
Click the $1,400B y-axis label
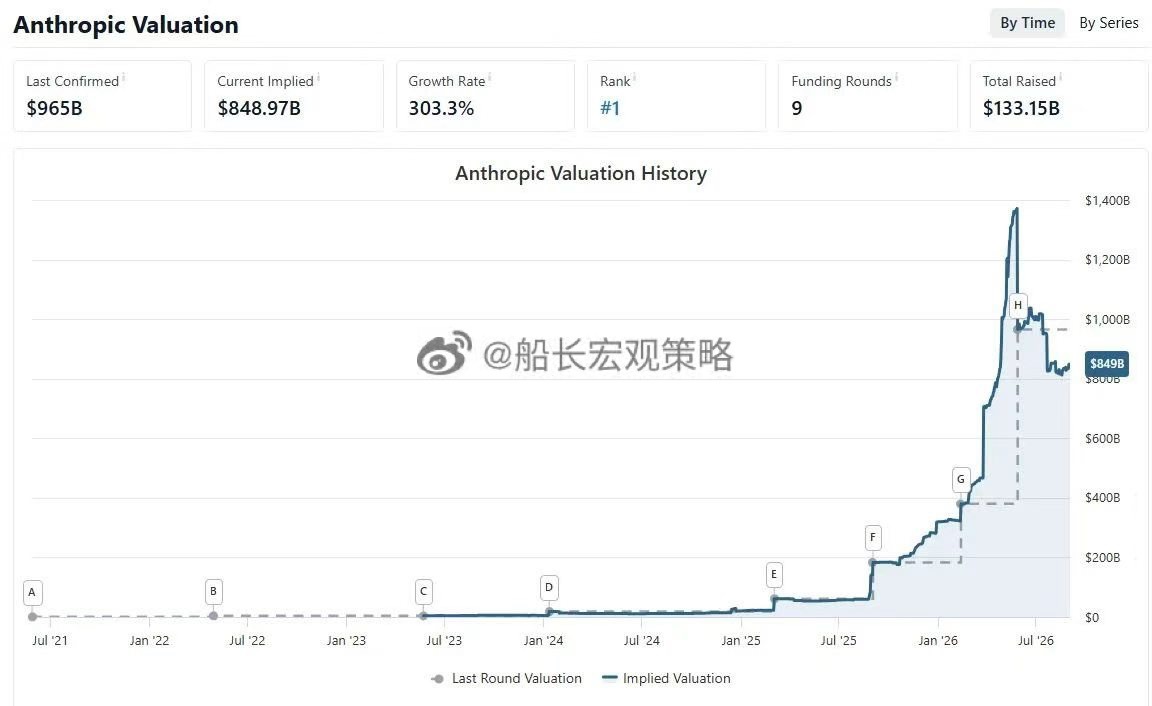[x=1107, y=201]
